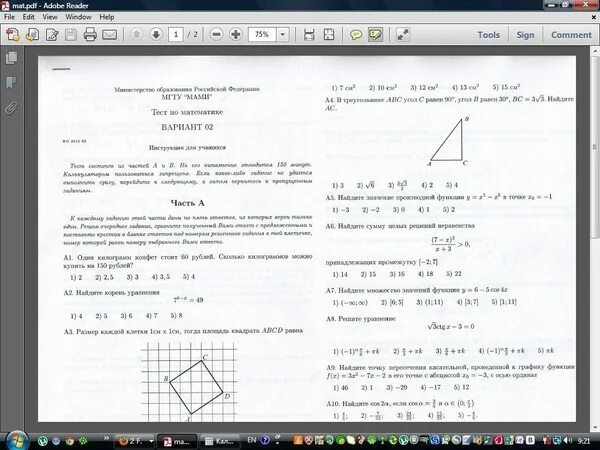The image size is (600, 450).
Task: Click the greyed-out Save floppy icon
Action: tap(71, 35)
